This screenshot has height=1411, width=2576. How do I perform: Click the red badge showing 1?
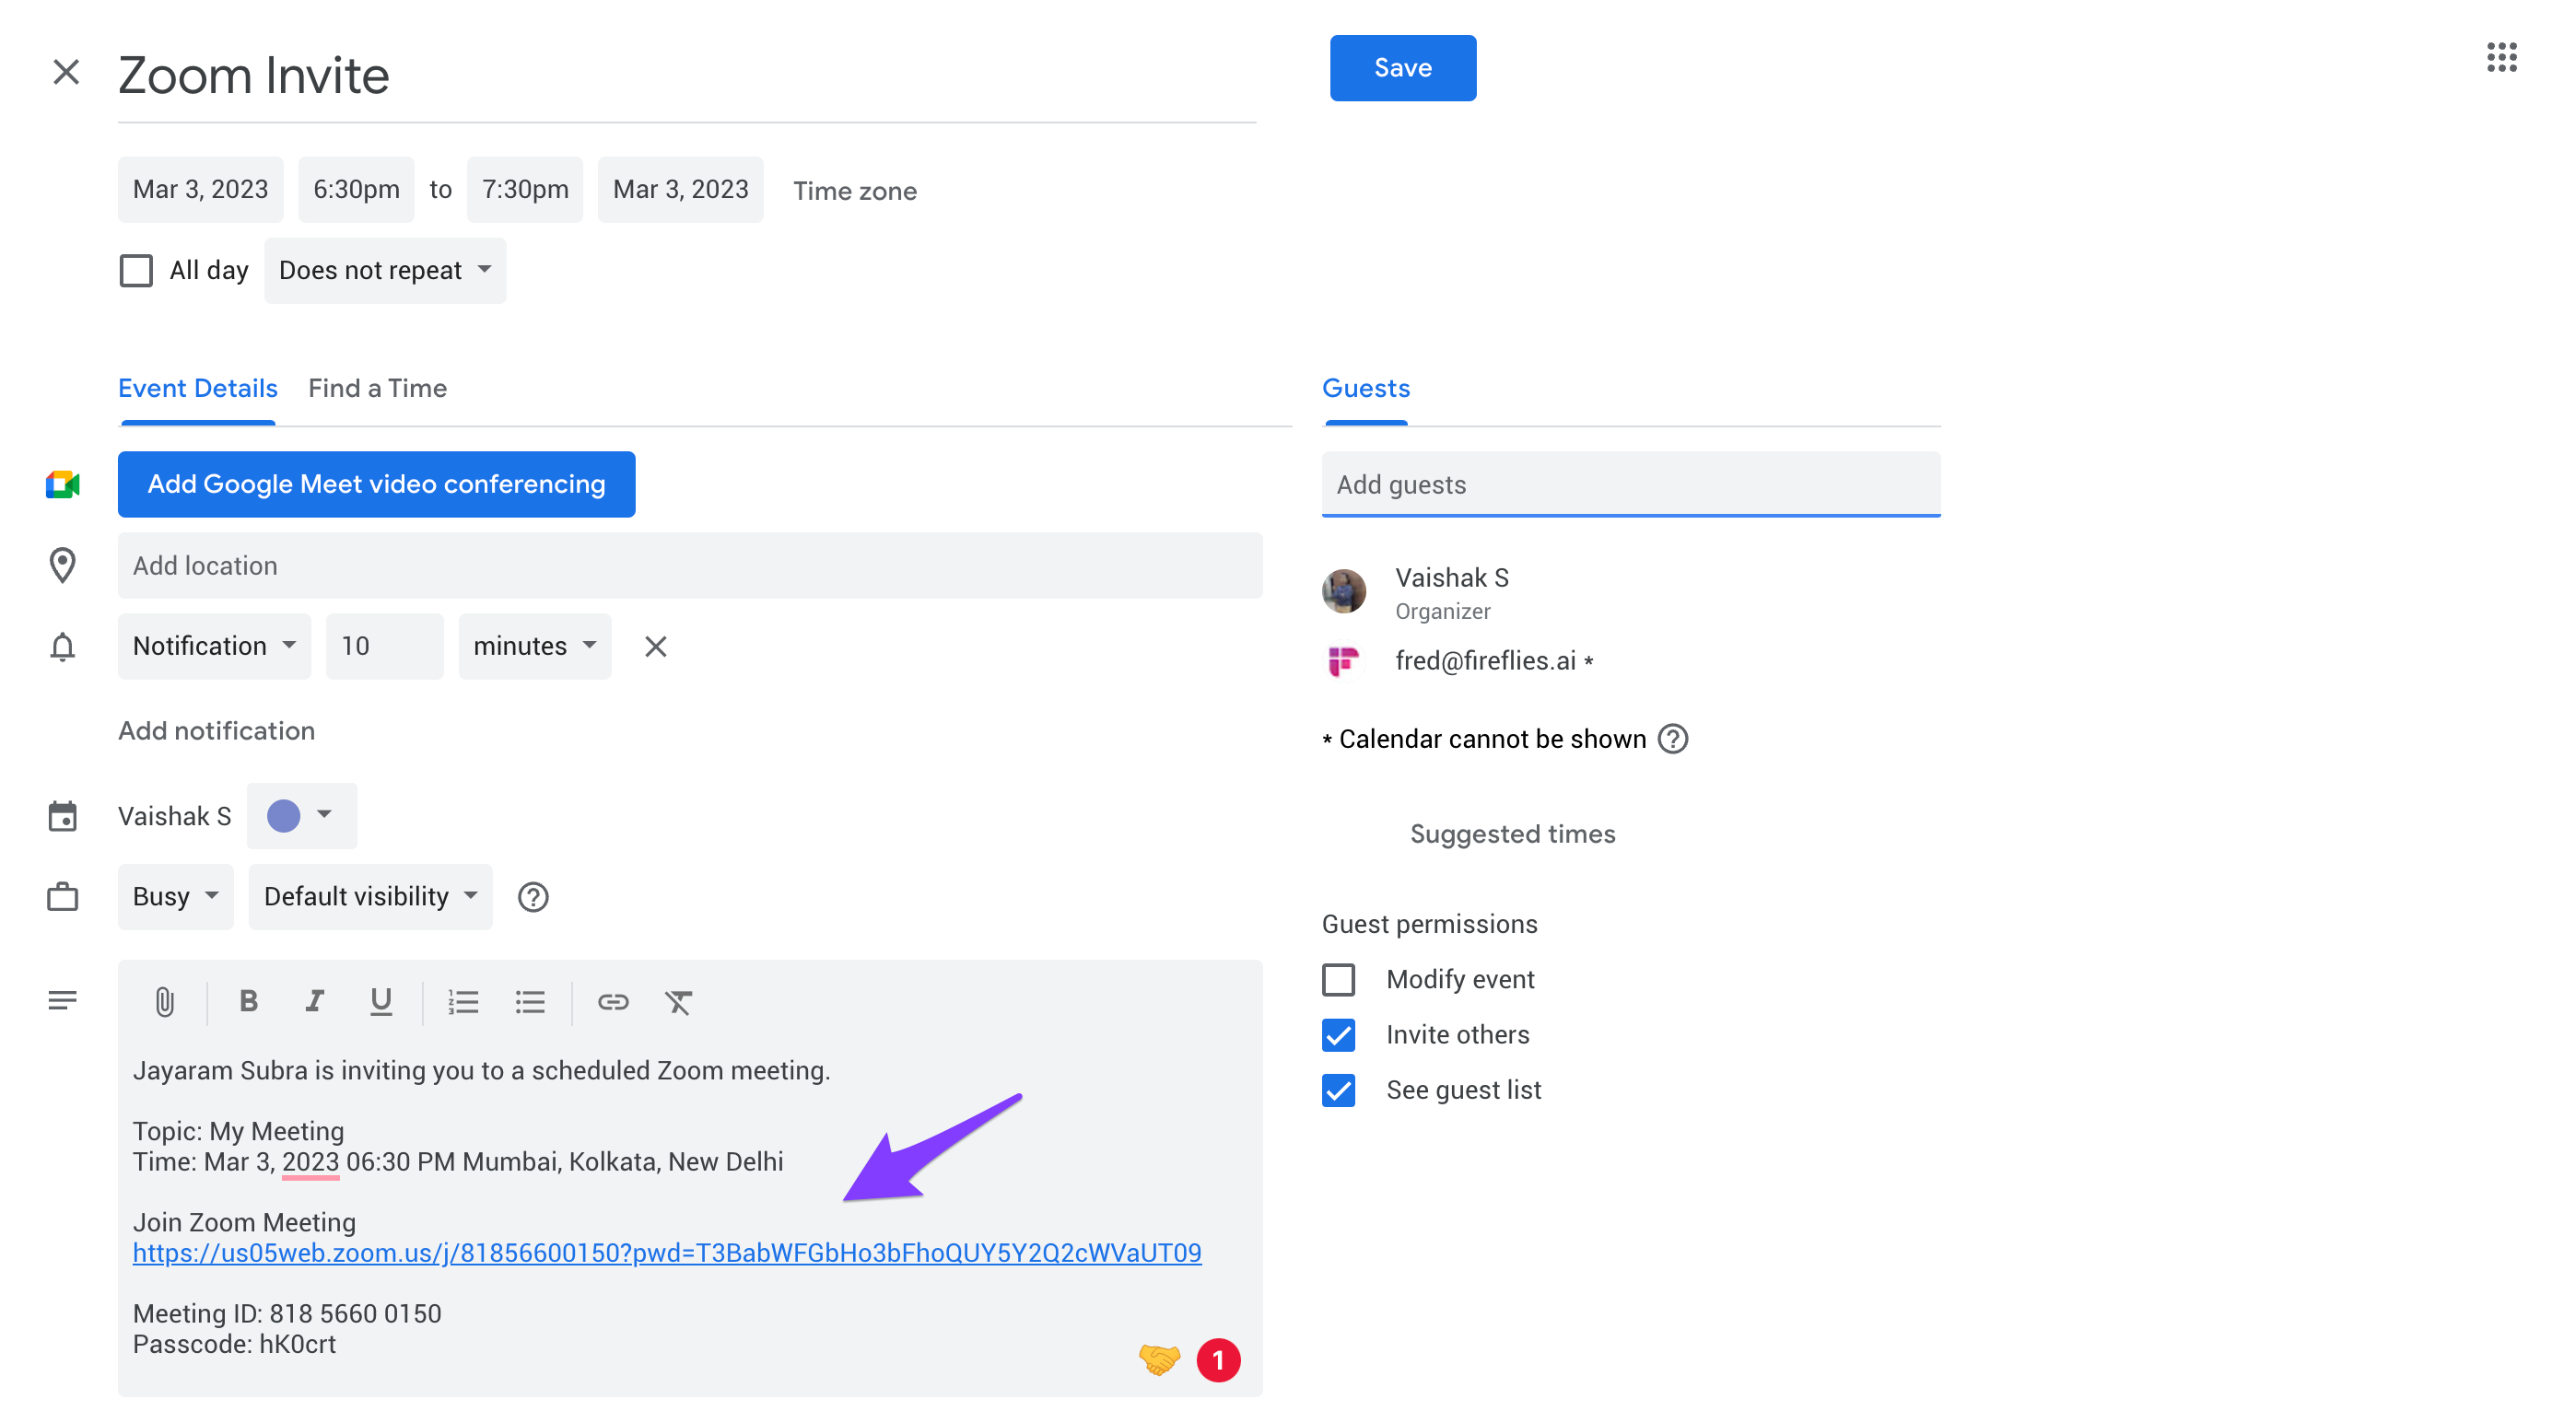pos(1218,1360)
